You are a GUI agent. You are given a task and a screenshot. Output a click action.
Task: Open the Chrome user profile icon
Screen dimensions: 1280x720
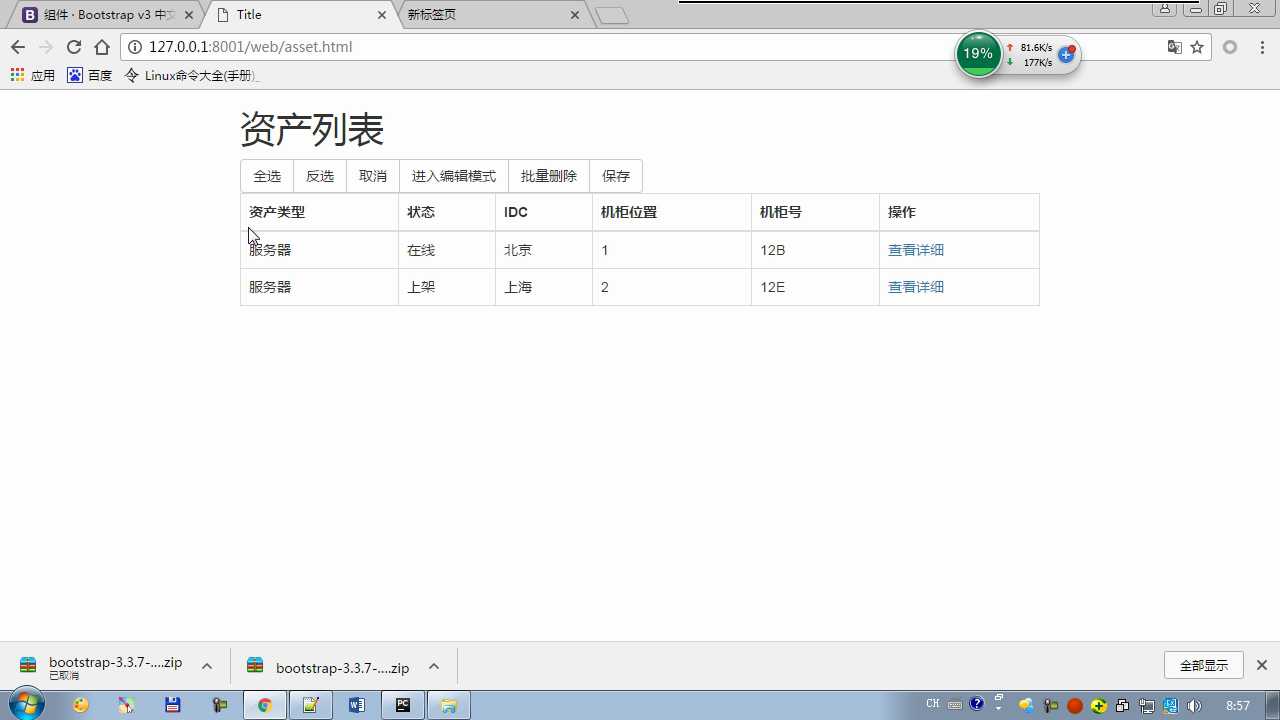point(1165,9)
